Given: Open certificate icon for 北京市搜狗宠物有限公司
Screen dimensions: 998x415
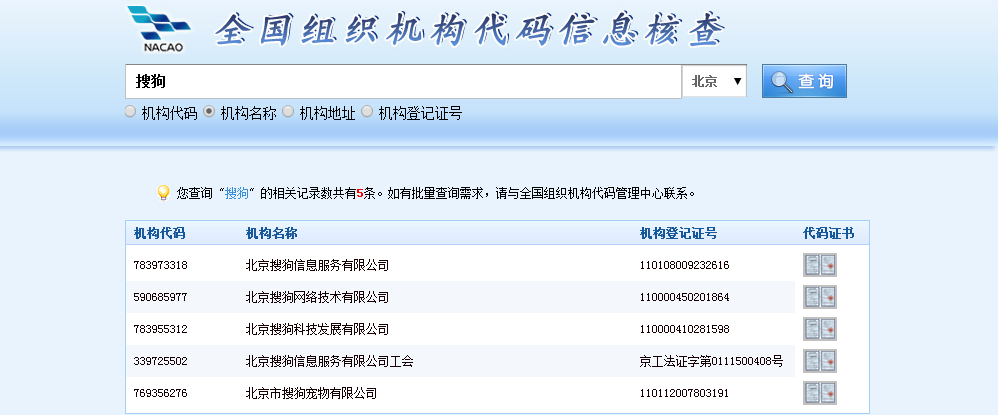Looking at the screenshot, I should [x=820, y=393].
